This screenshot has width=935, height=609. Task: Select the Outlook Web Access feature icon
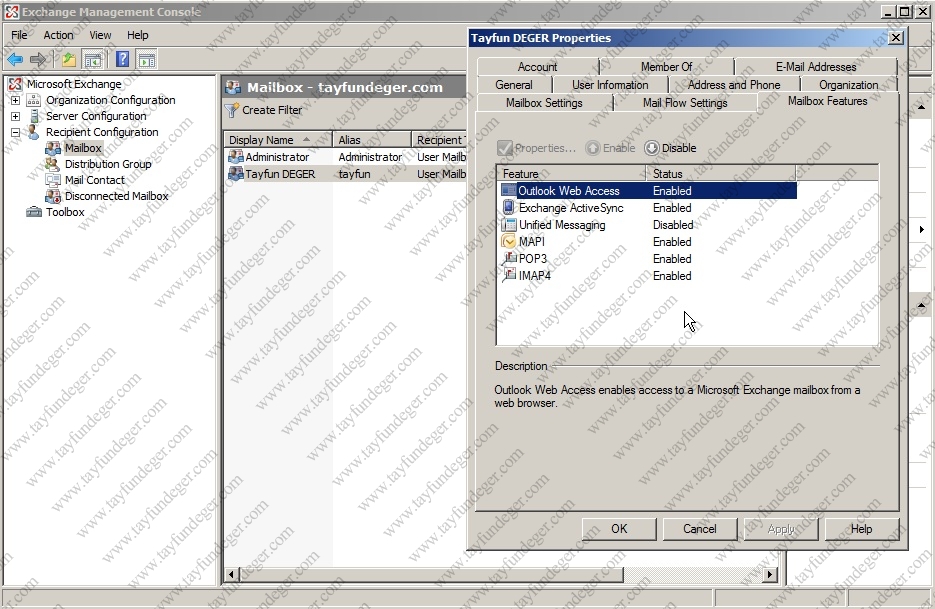[x=509, y=191]
